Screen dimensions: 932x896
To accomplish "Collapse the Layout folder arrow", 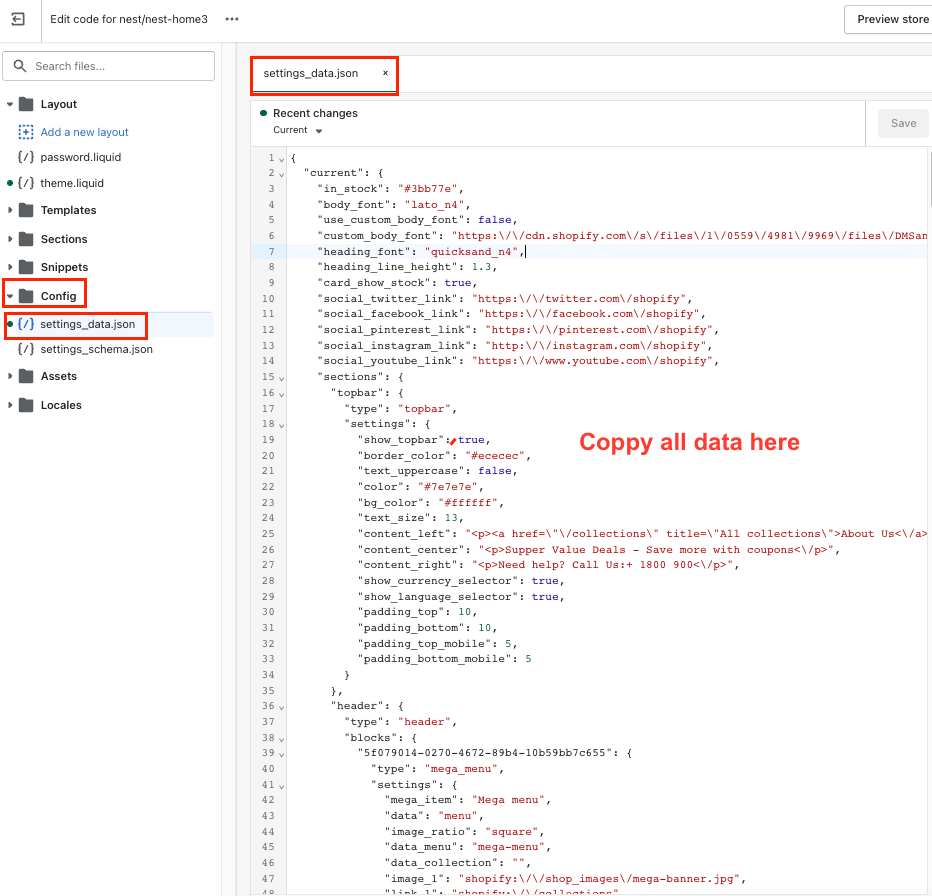I will click(10, 104).
